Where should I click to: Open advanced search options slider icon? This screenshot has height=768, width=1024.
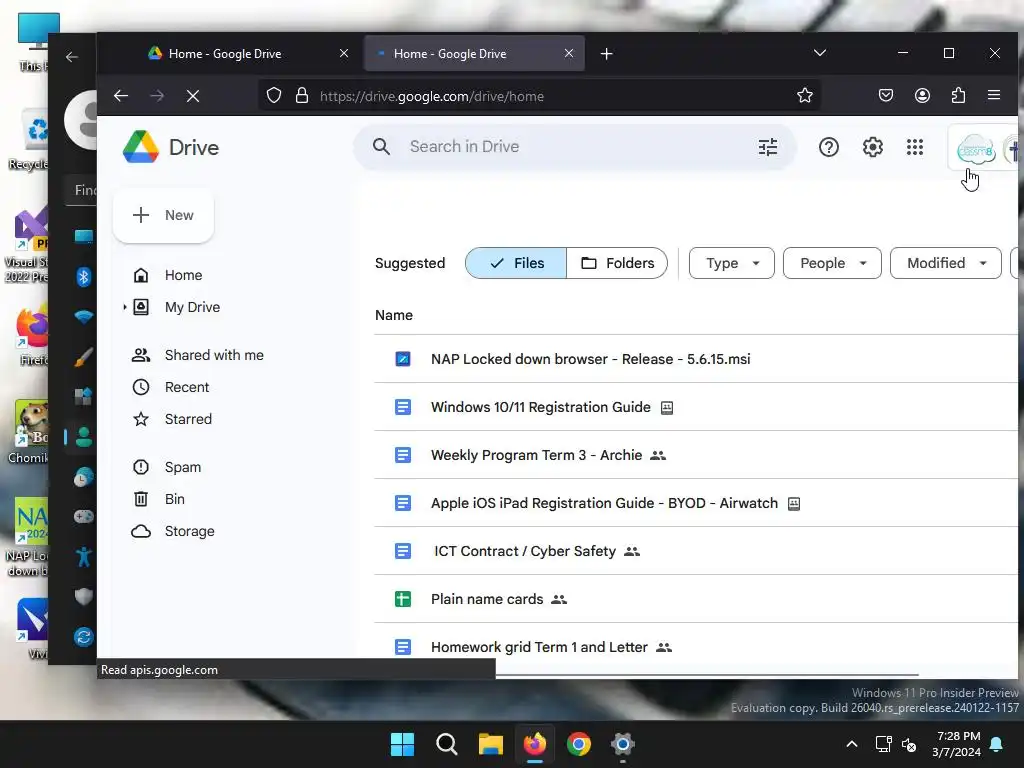[x=768, y=147]
